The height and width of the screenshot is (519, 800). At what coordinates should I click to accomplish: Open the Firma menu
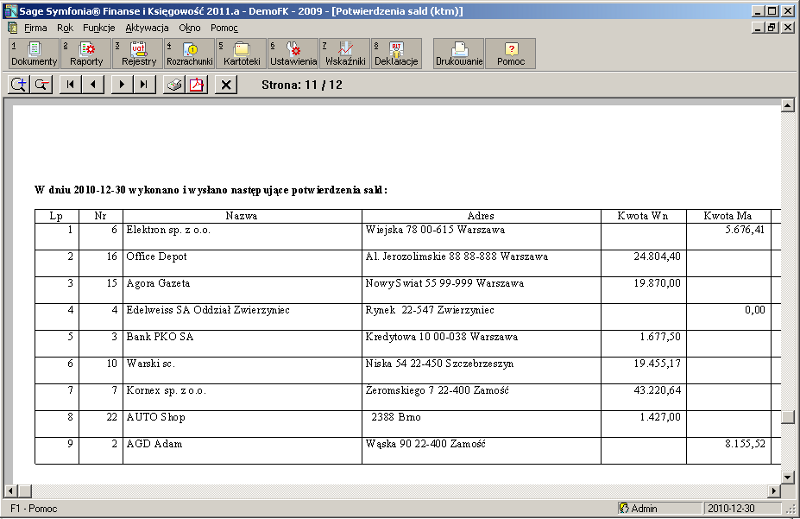pos(36,28)
